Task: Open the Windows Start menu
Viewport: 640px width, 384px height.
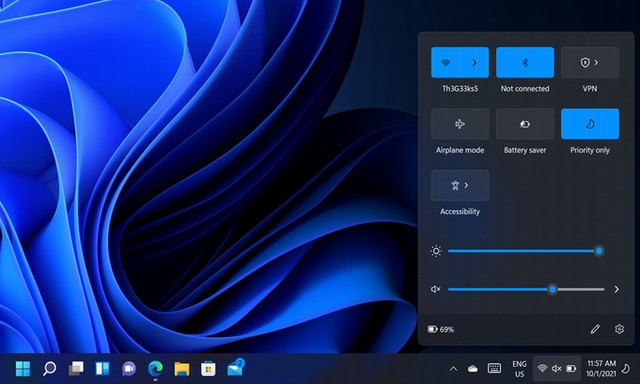Action: pyautogui.click(x=23, y=368)
